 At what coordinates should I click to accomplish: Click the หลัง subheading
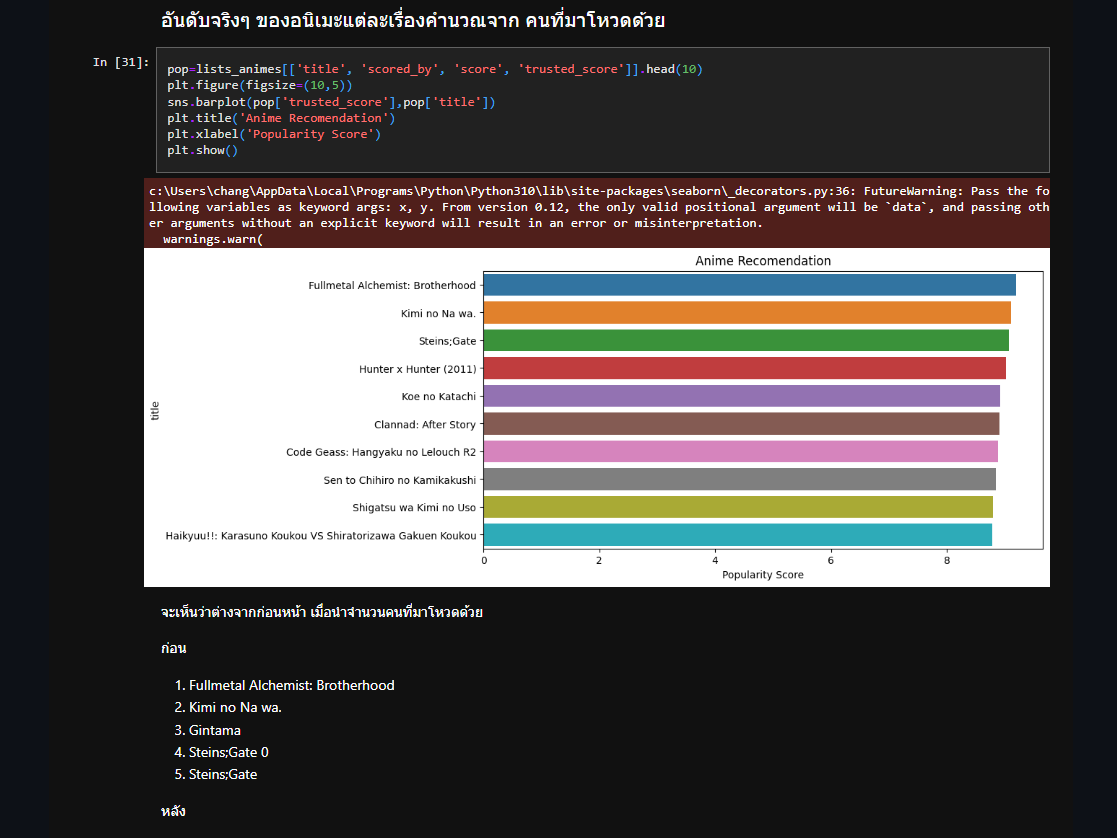(x=173, y=811)
